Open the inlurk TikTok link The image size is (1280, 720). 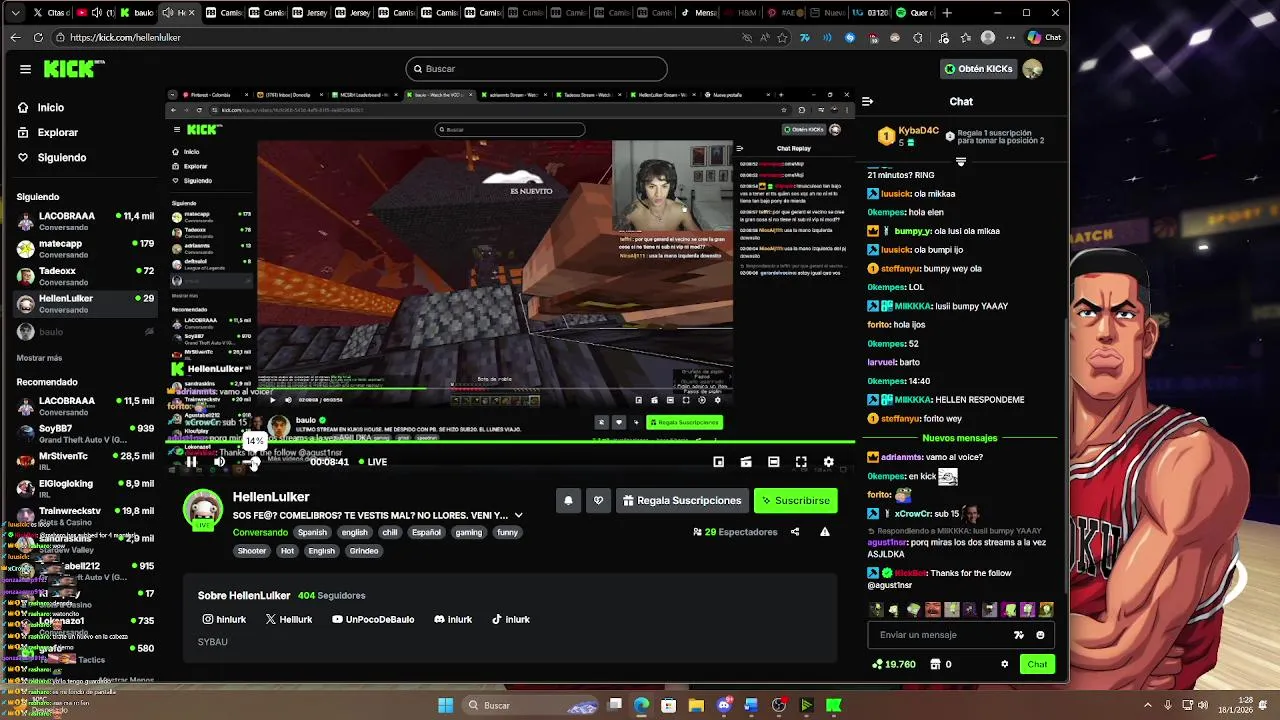[x=510, y=619]
